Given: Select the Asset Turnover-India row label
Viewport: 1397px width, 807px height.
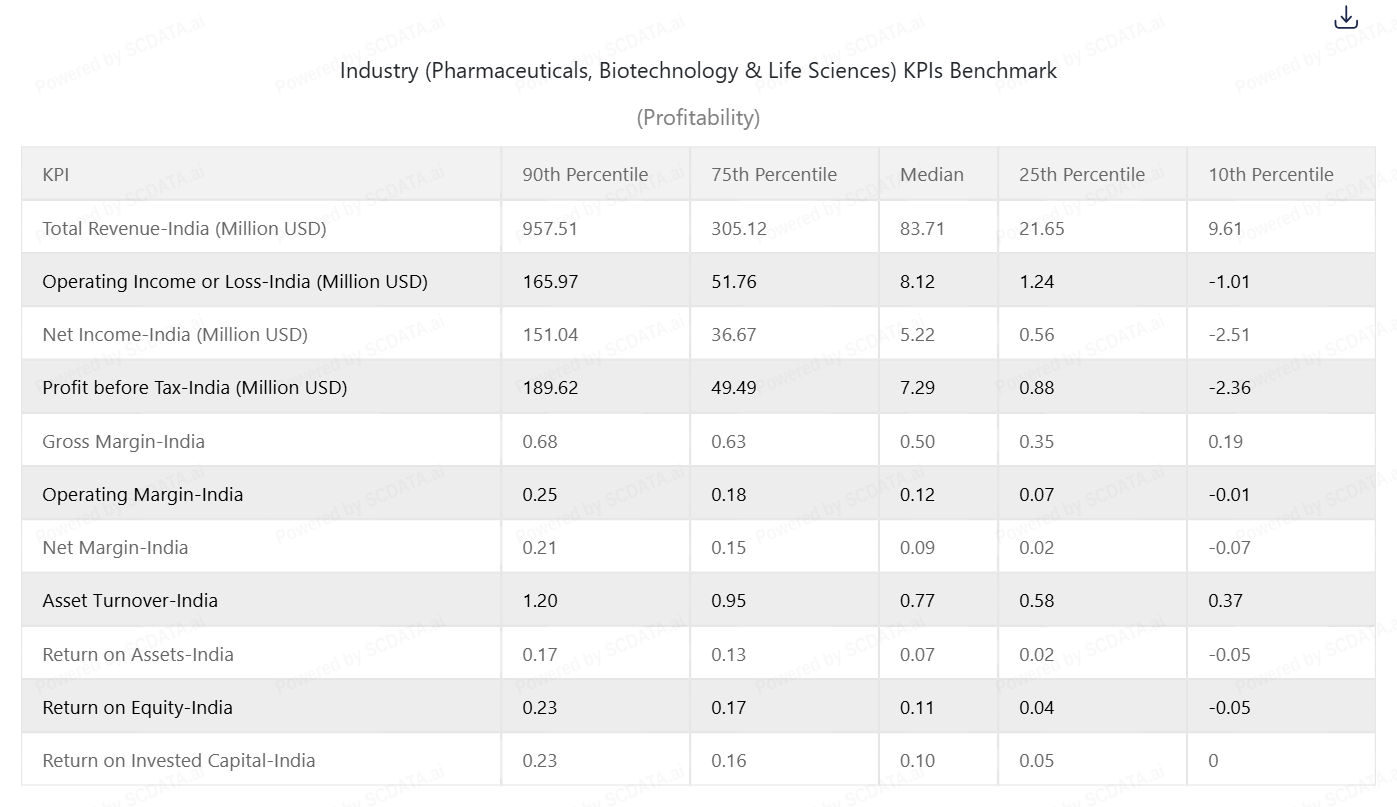Looking at the screenshot, I should pyautogui.click(x=130, y=601).
